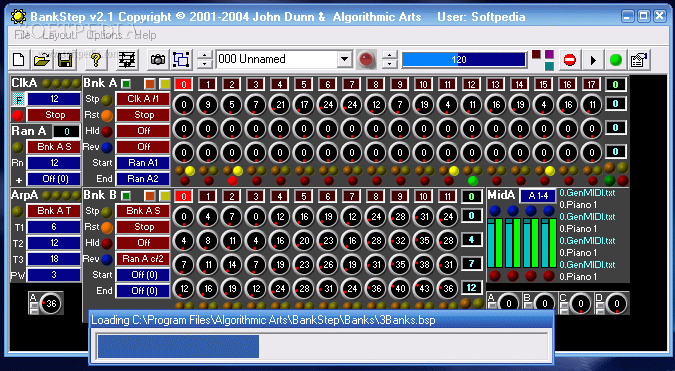675x371 pixels.
Task: Open the Ran A1 selector for Bnk A Start
Action: 142,163
